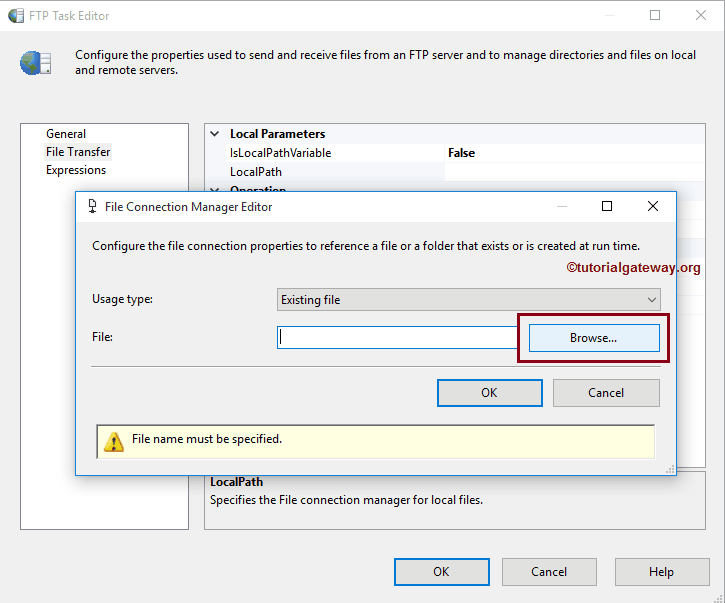The width and height of the screenshot is (725, 603).
Task: Click Cancel at bottom of FTP Task Editor
Action: coord(549,572)
